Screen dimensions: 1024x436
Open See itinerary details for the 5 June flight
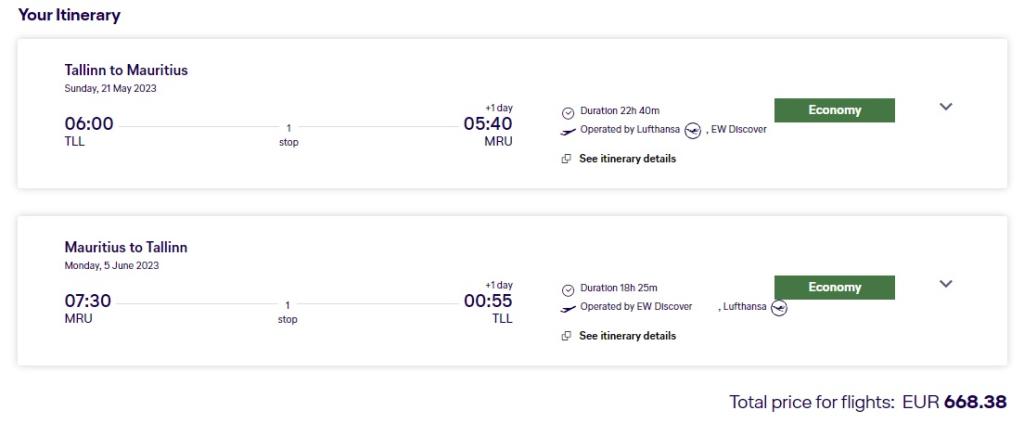point(627,336)
